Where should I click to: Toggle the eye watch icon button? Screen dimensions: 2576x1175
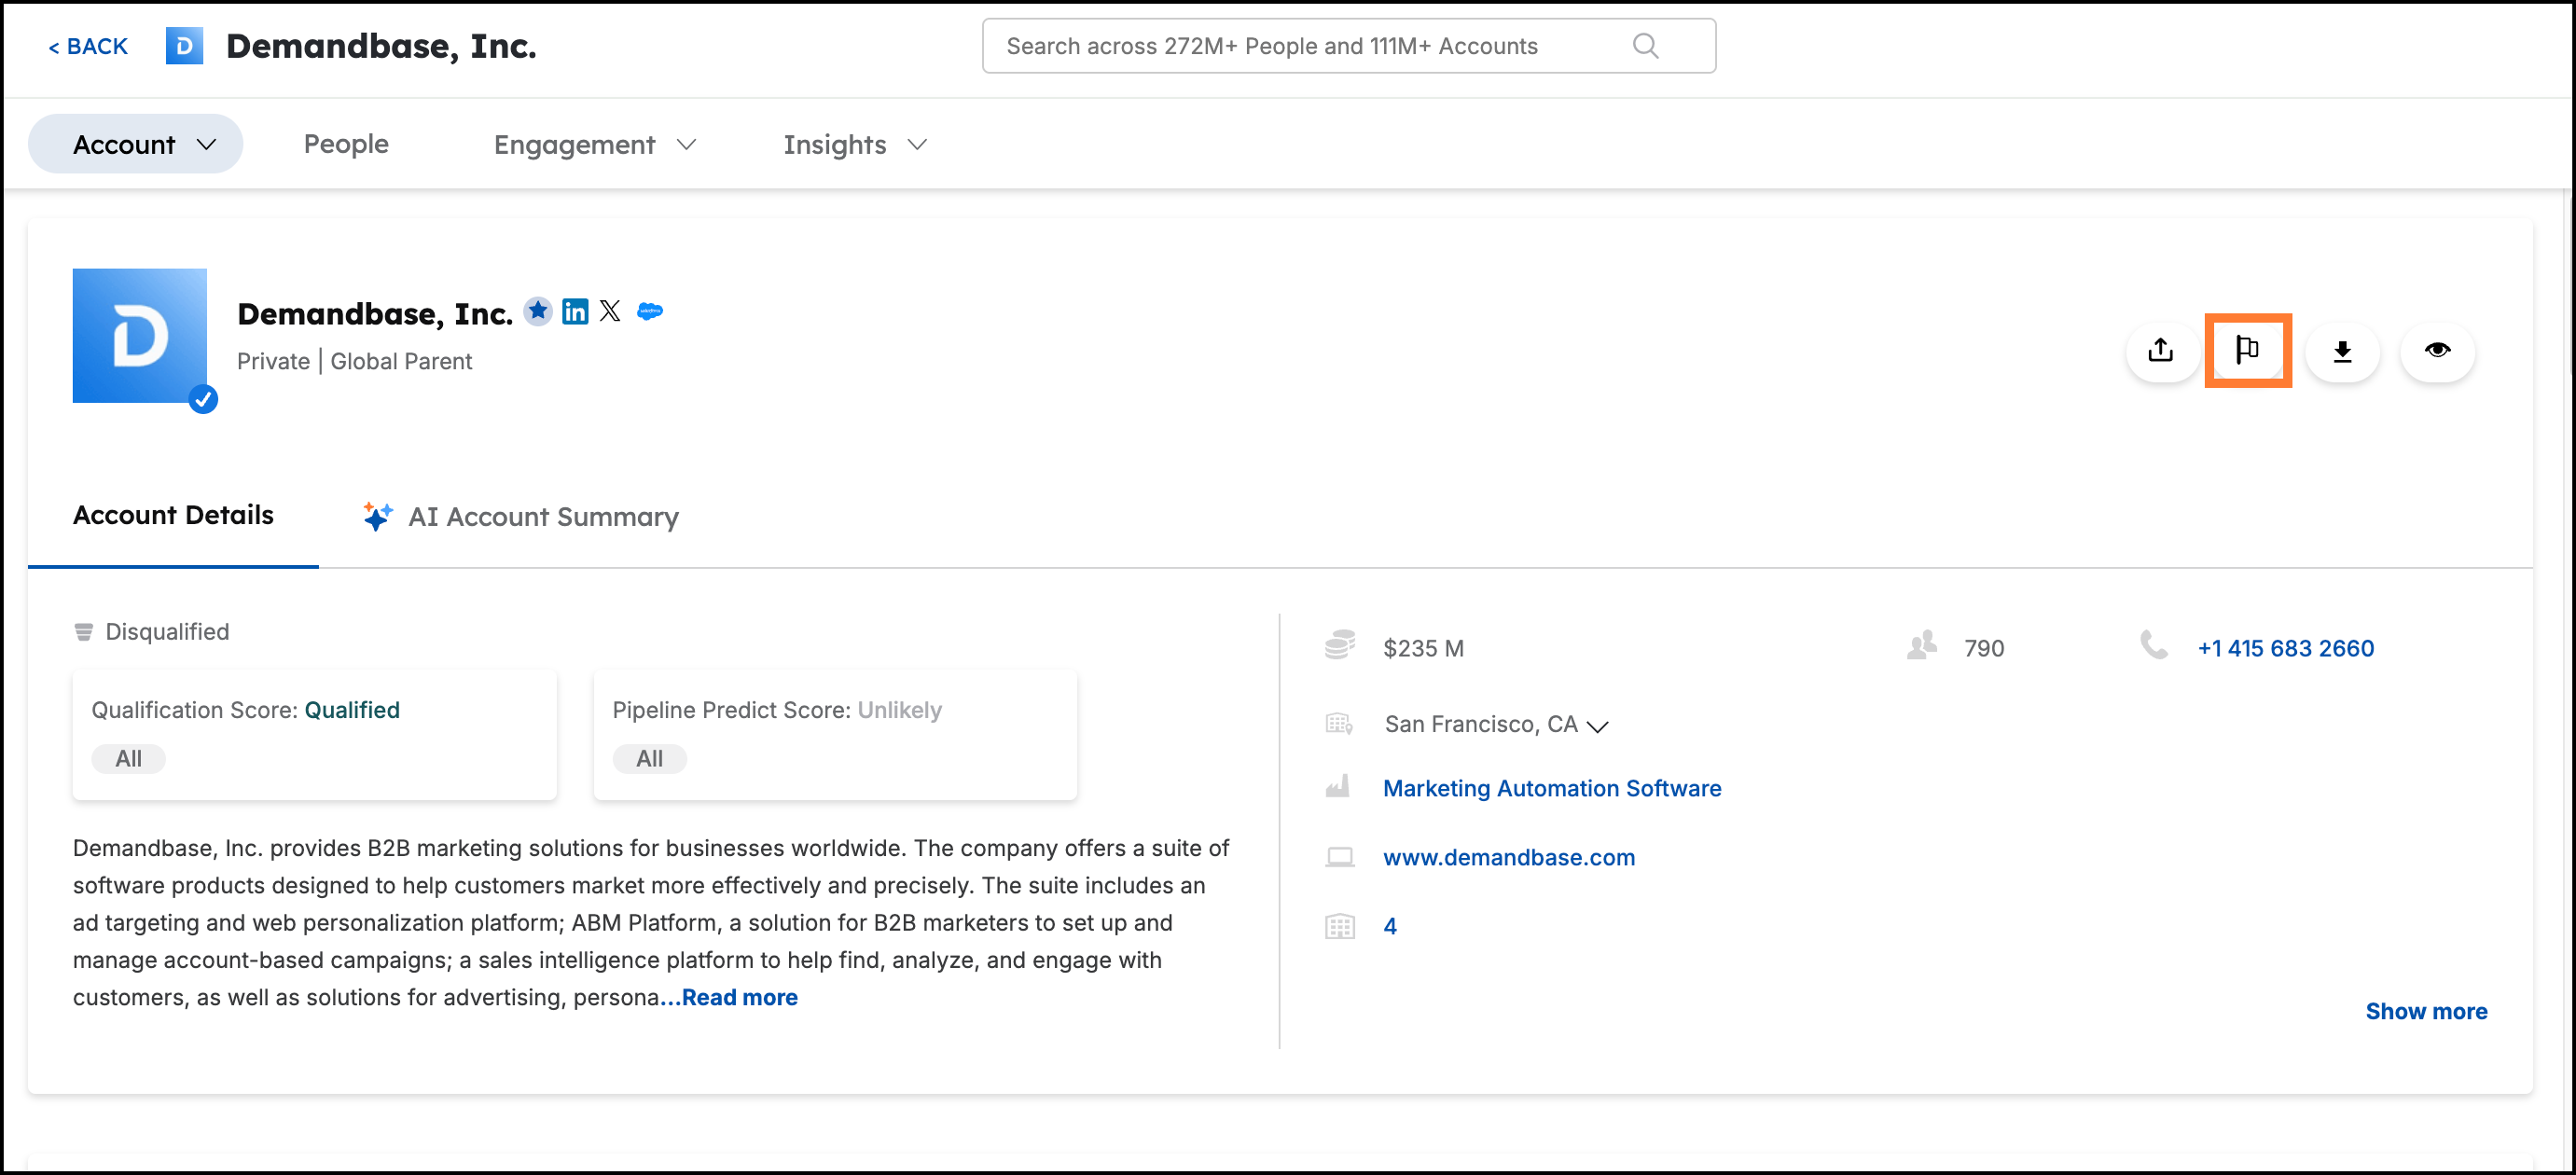(x=2437, y=351)
